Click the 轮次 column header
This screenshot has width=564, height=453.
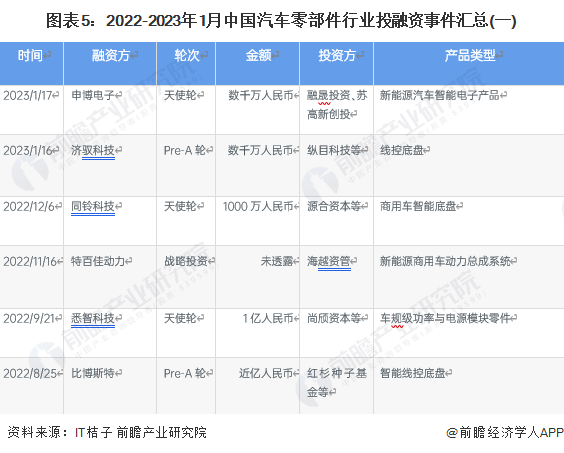tap(186, 63)
